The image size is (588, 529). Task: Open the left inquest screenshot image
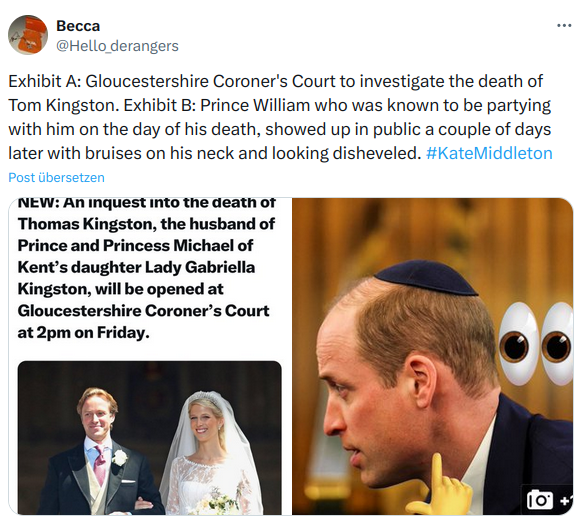coord(150,356)
